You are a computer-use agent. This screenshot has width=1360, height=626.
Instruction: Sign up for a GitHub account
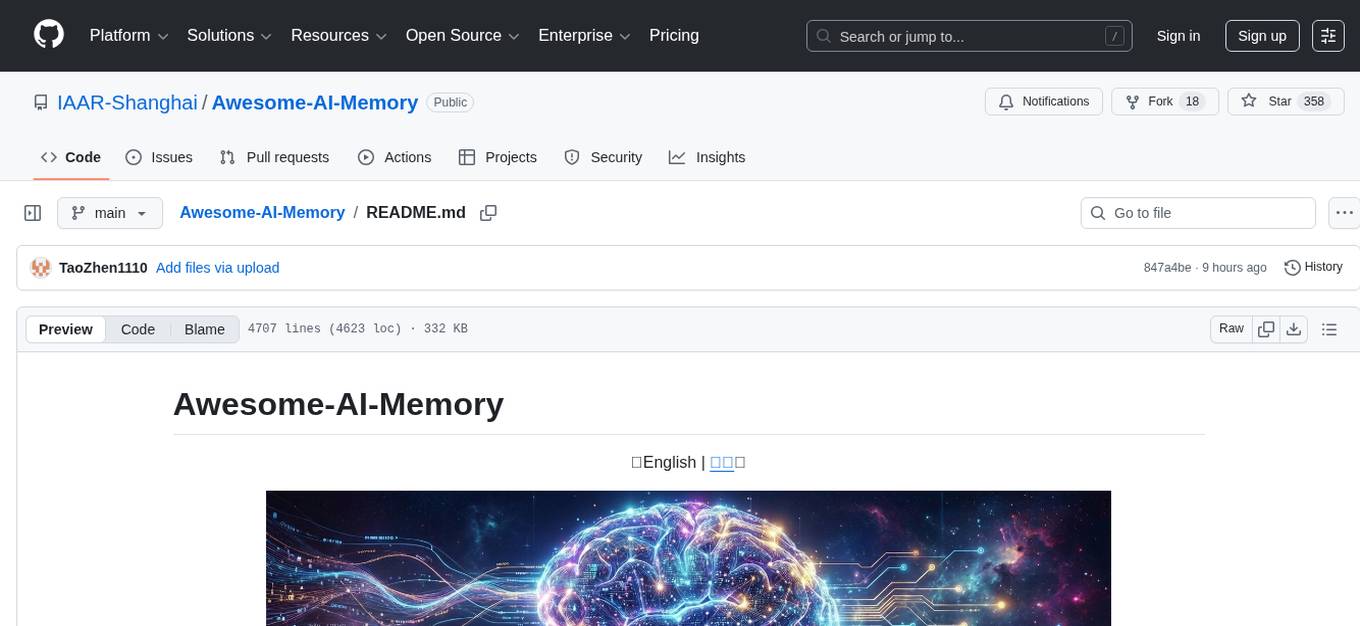pyautogui.click(x=1261, y=35)
